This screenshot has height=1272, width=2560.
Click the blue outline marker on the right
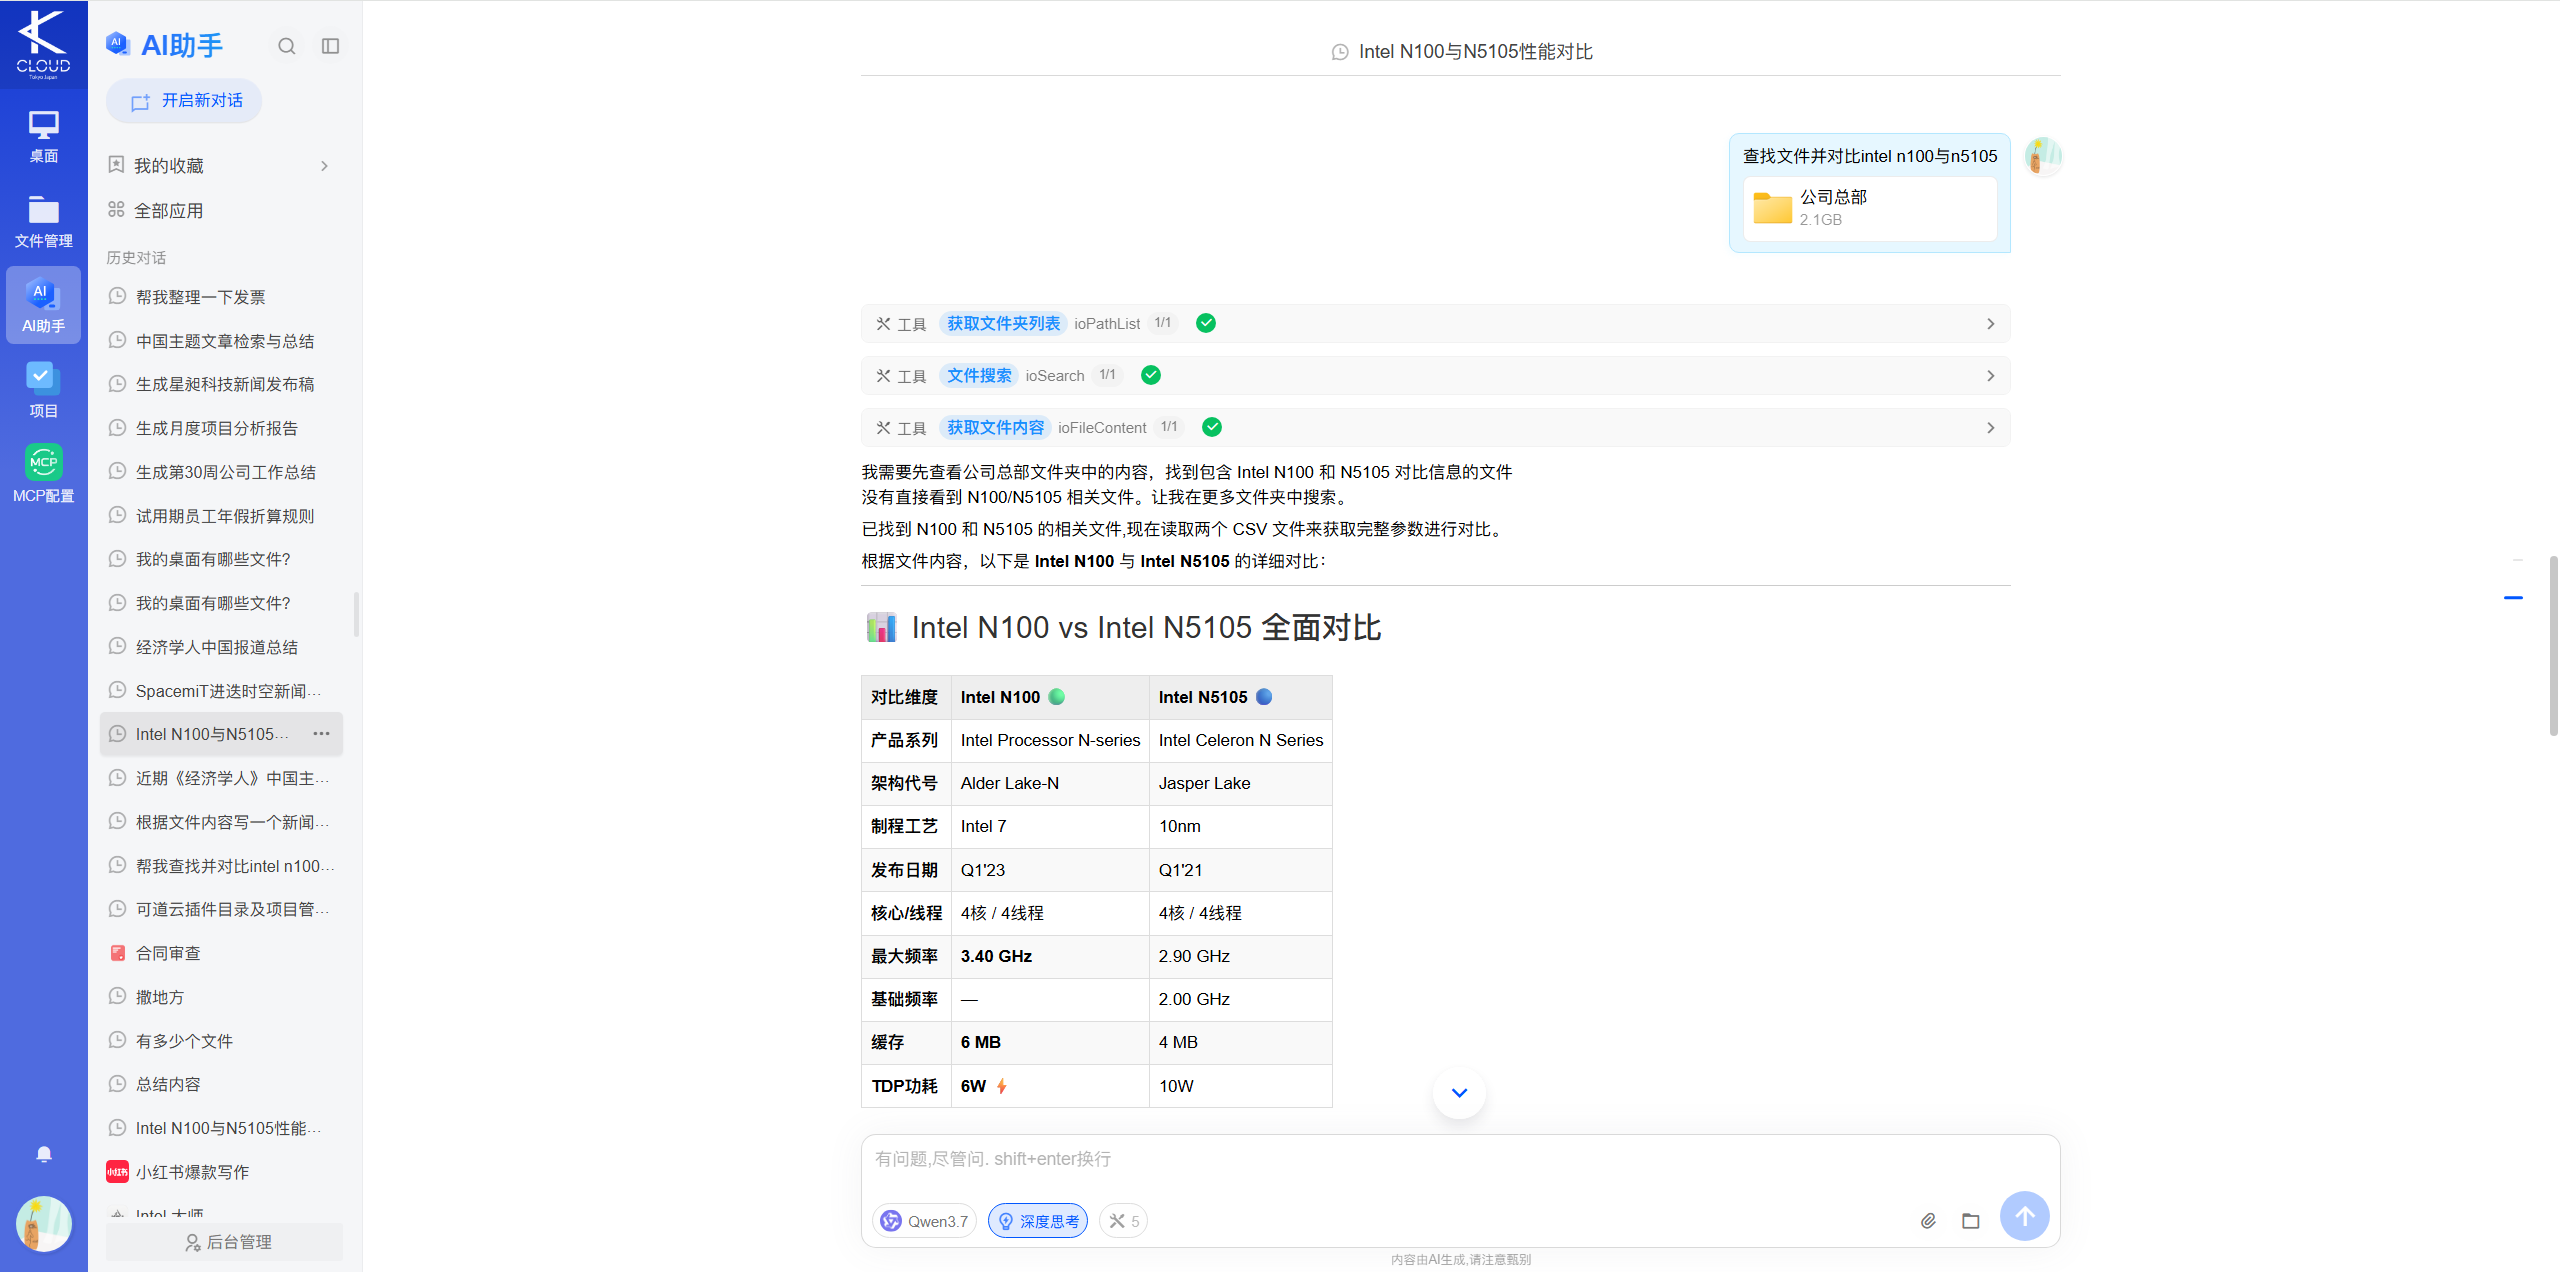click(x=2514, y=598)
